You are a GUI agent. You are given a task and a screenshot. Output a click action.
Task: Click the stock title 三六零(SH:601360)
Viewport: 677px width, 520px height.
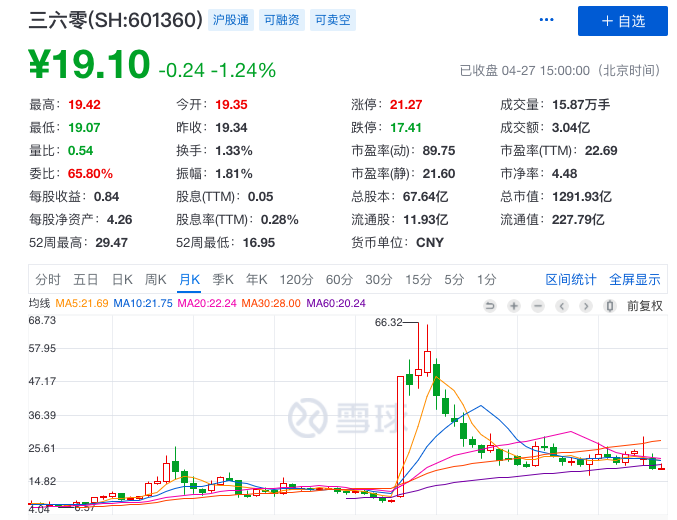point(116,20)
